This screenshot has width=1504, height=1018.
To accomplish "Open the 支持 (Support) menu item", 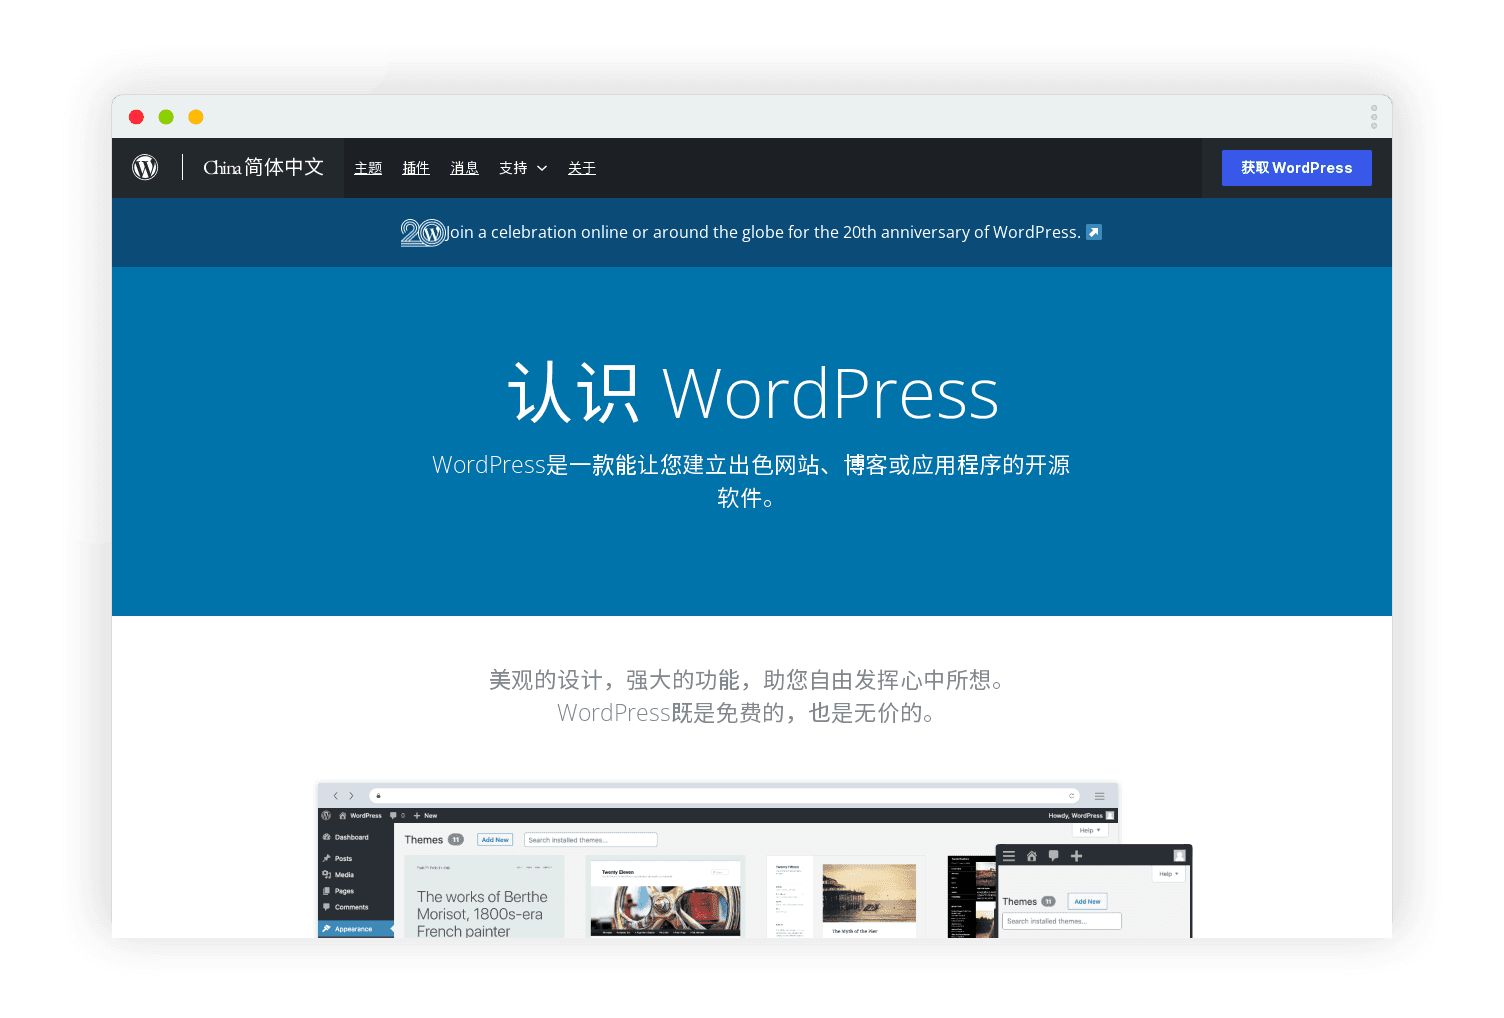I will coord(513,168).
